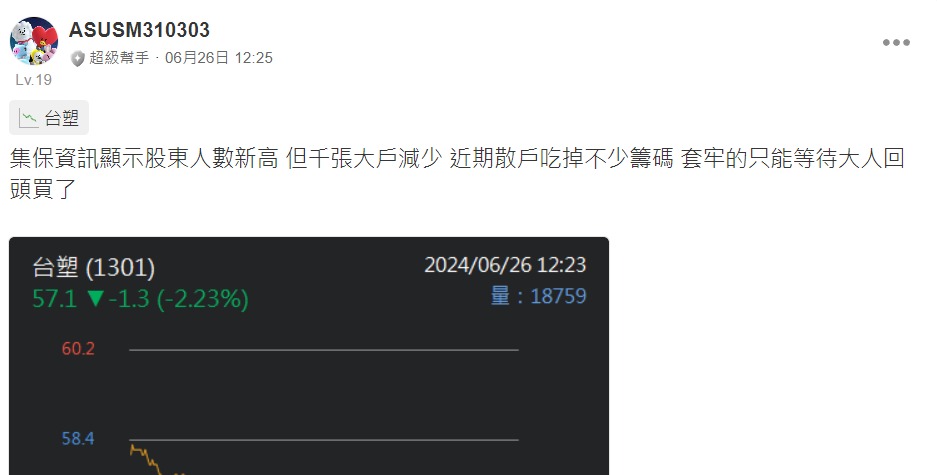Open the post timestamp 06月26日 12:25
This screenshot has height=475, width=937.
(219, 58)
